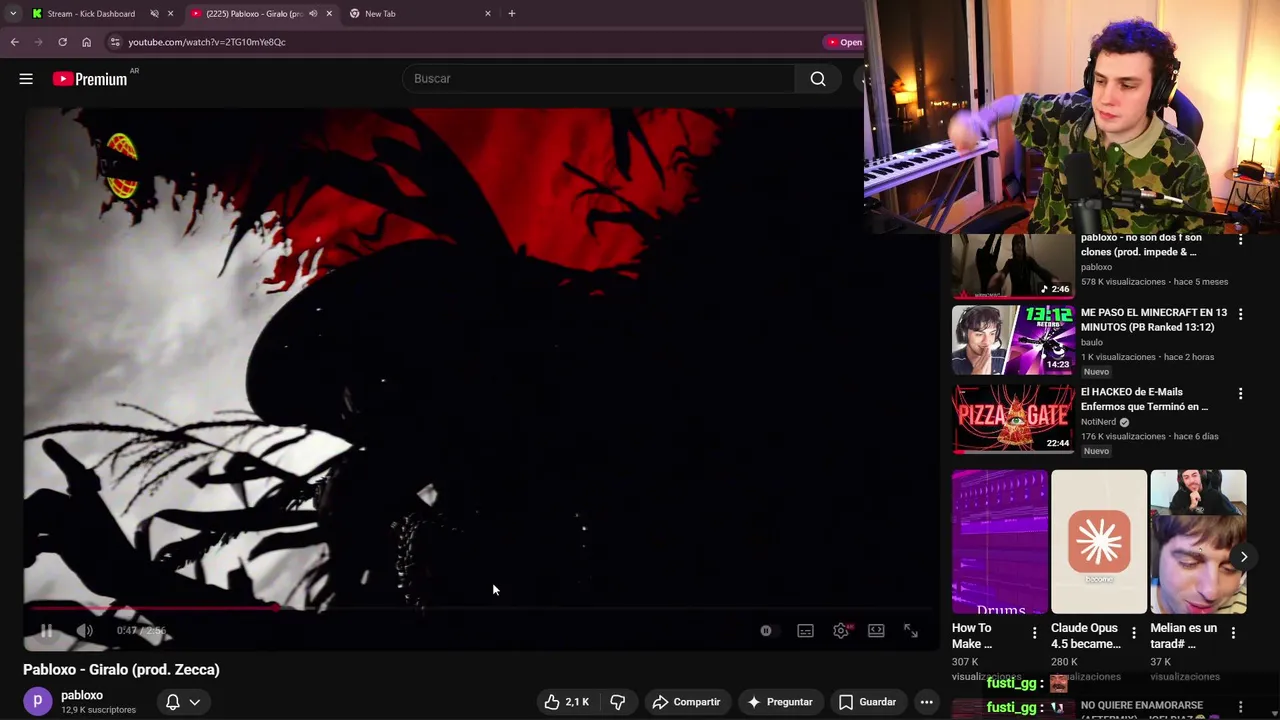Viewport: 1280px width, 720px height.
Task: Open the Drums short thumbnail
Action: (1000, 542)
